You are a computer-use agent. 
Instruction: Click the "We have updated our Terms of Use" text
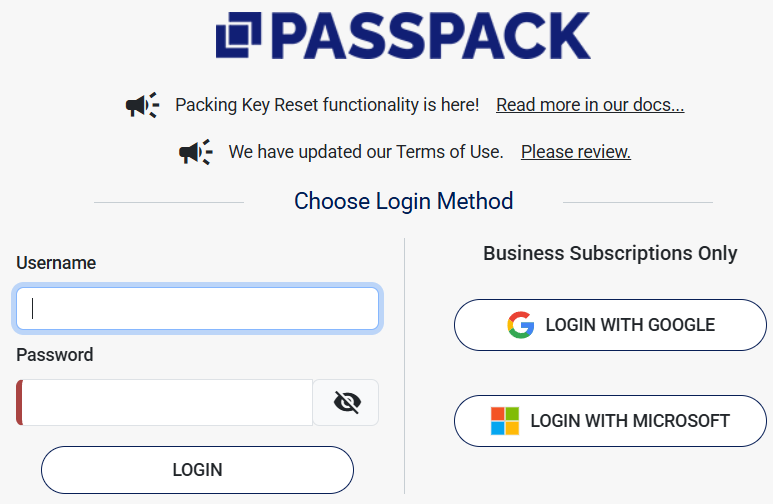pos(365,152)
